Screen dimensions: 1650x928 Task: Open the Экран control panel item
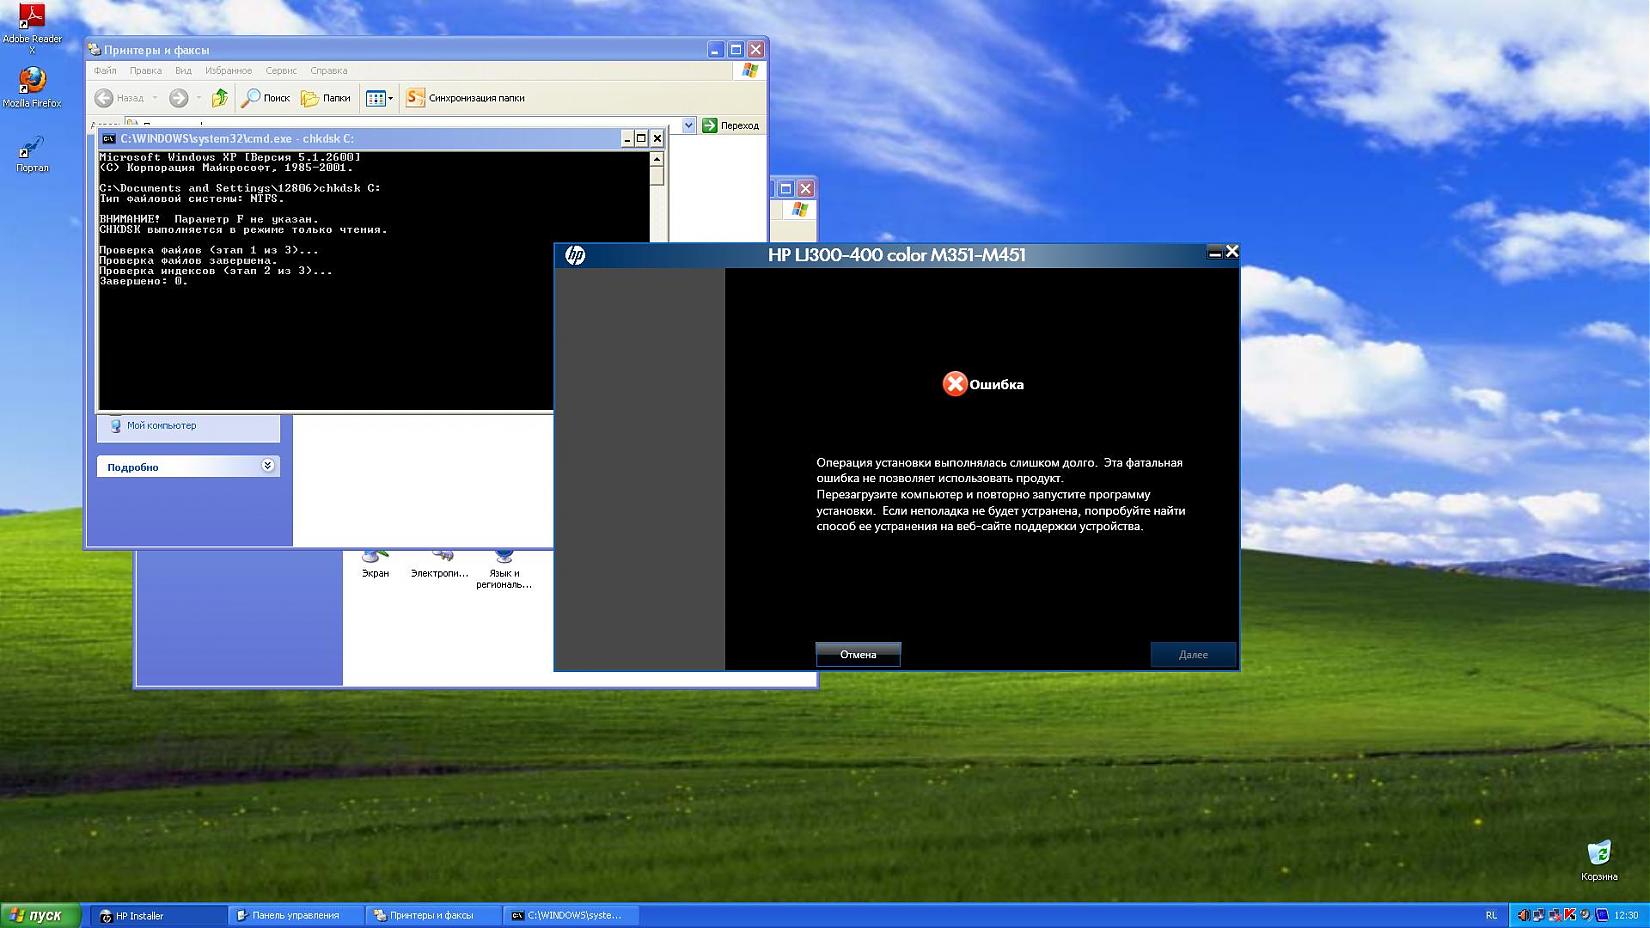[x=375, y=564]
